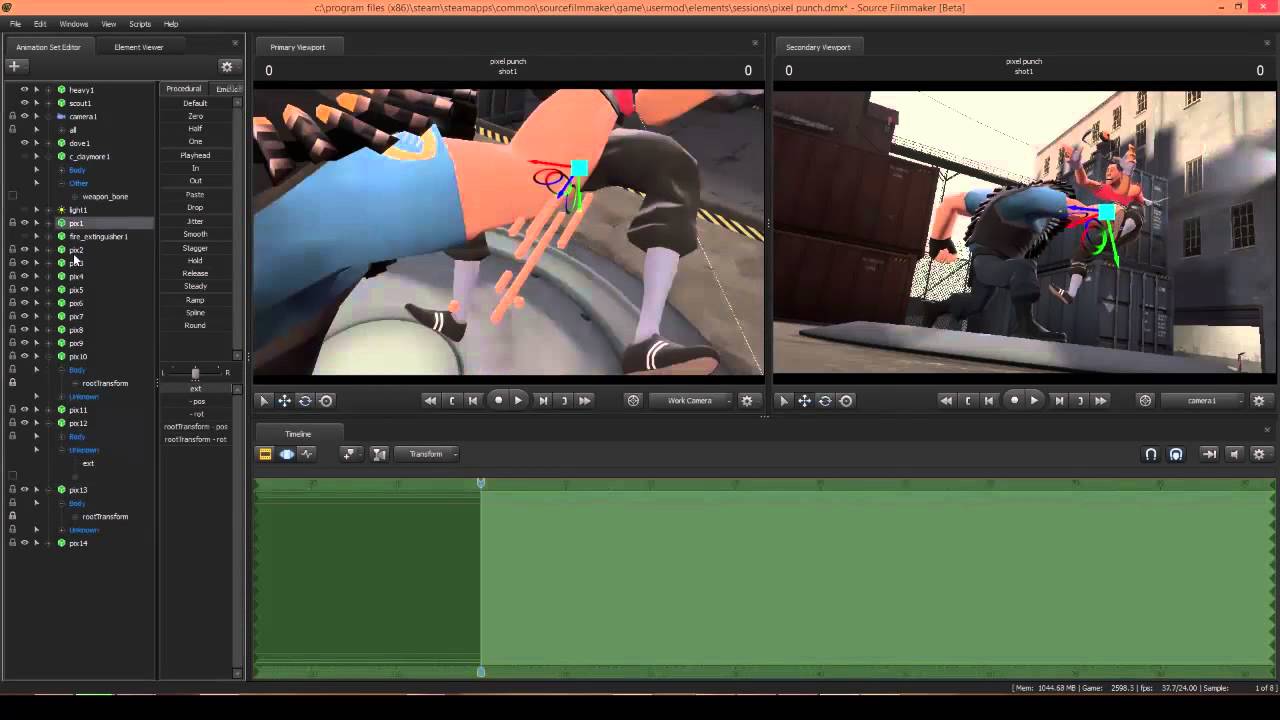Rewind playback in the Primary Viewport
This screenshot has width=1280, height=720.
pos(430,400)
